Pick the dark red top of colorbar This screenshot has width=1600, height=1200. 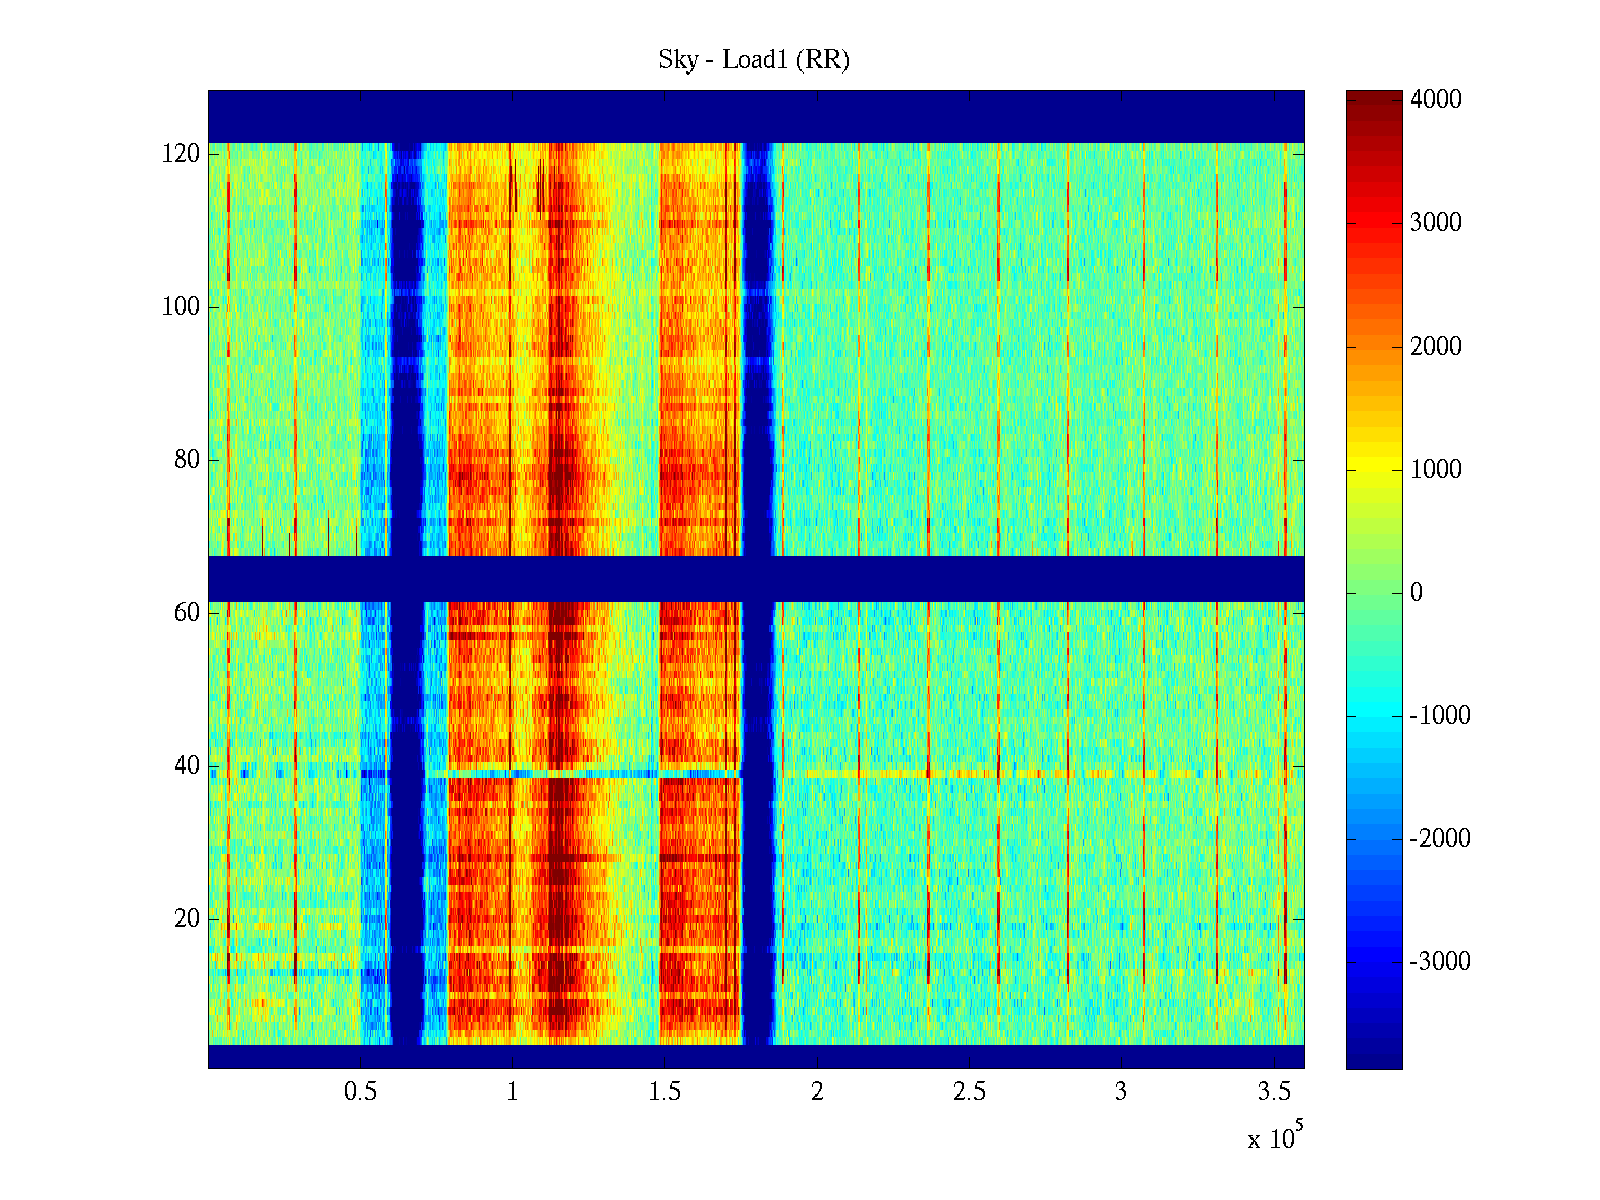pos(1374,98)
